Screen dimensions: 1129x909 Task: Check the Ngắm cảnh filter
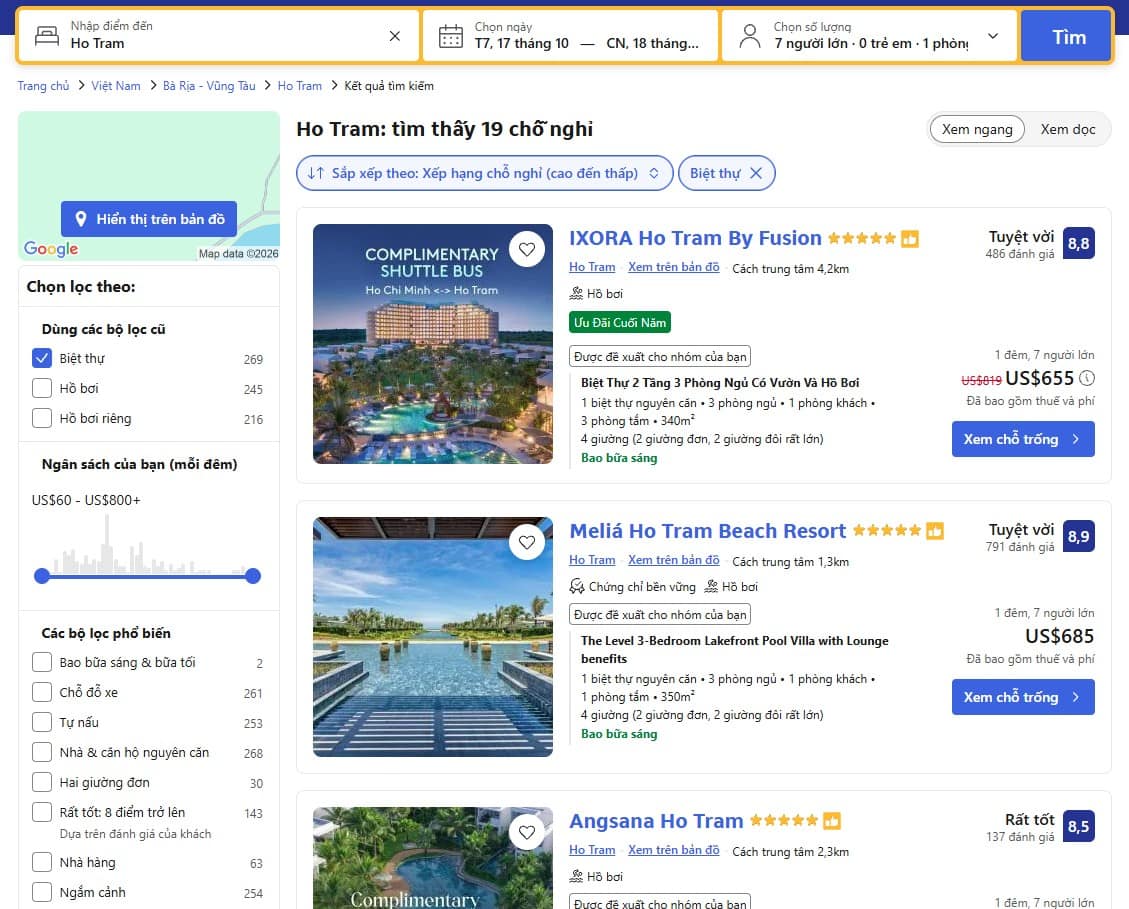pos(42,892)
